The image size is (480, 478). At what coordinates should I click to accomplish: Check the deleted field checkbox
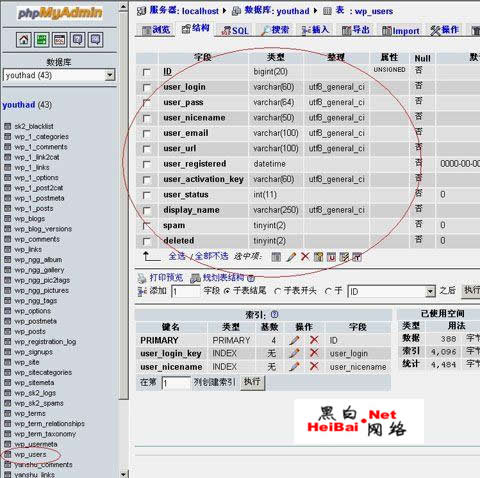tap(146, 241)
